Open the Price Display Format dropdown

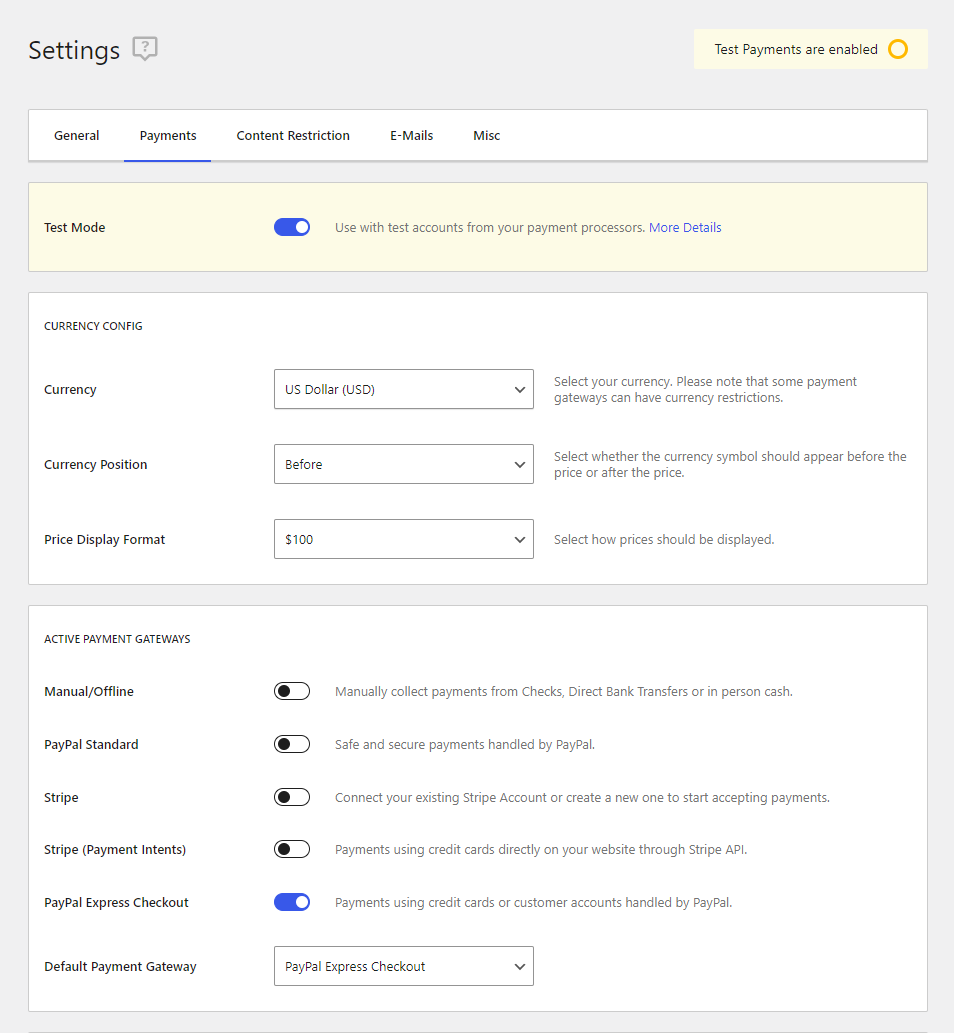[404, 540]
